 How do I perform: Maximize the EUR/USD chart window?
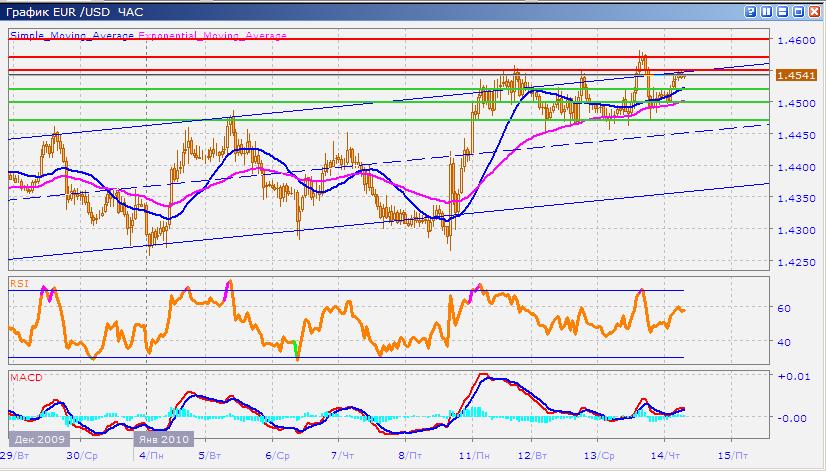pos(799,12)
